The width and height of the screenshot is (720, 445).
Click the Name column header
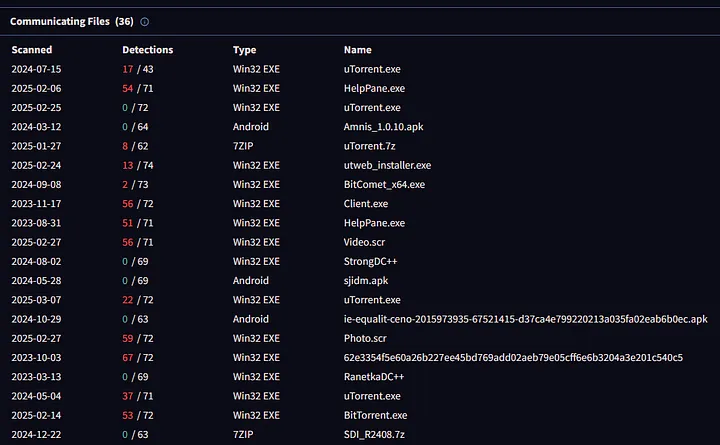pyautogui.click(x=358, y=50)
